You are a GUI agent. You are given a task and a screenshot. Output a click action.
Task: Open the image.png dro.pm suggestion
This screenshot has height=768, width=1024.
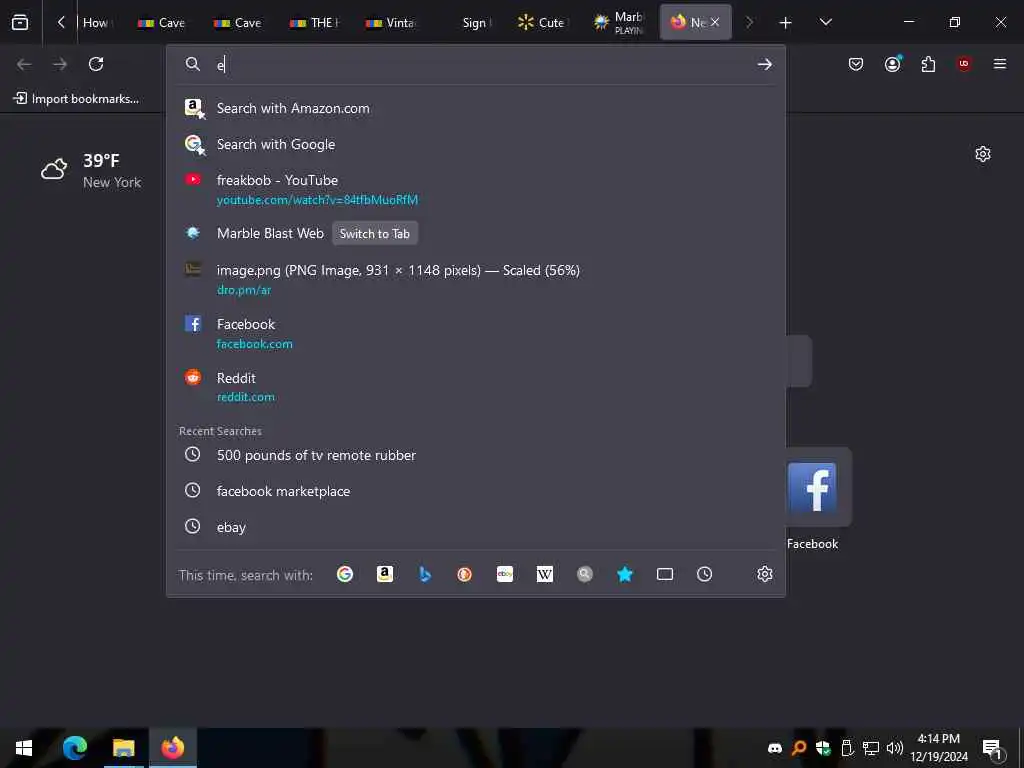[476, 279]
